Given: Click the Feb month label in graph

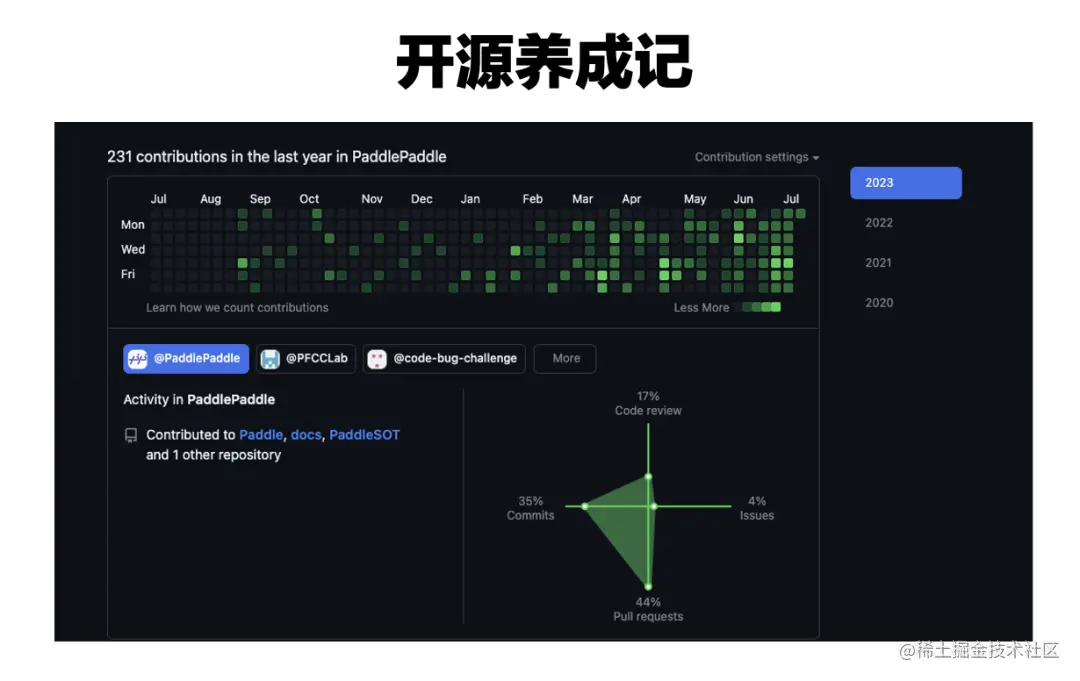Looking at the screenshot, I should click(532, 198).
